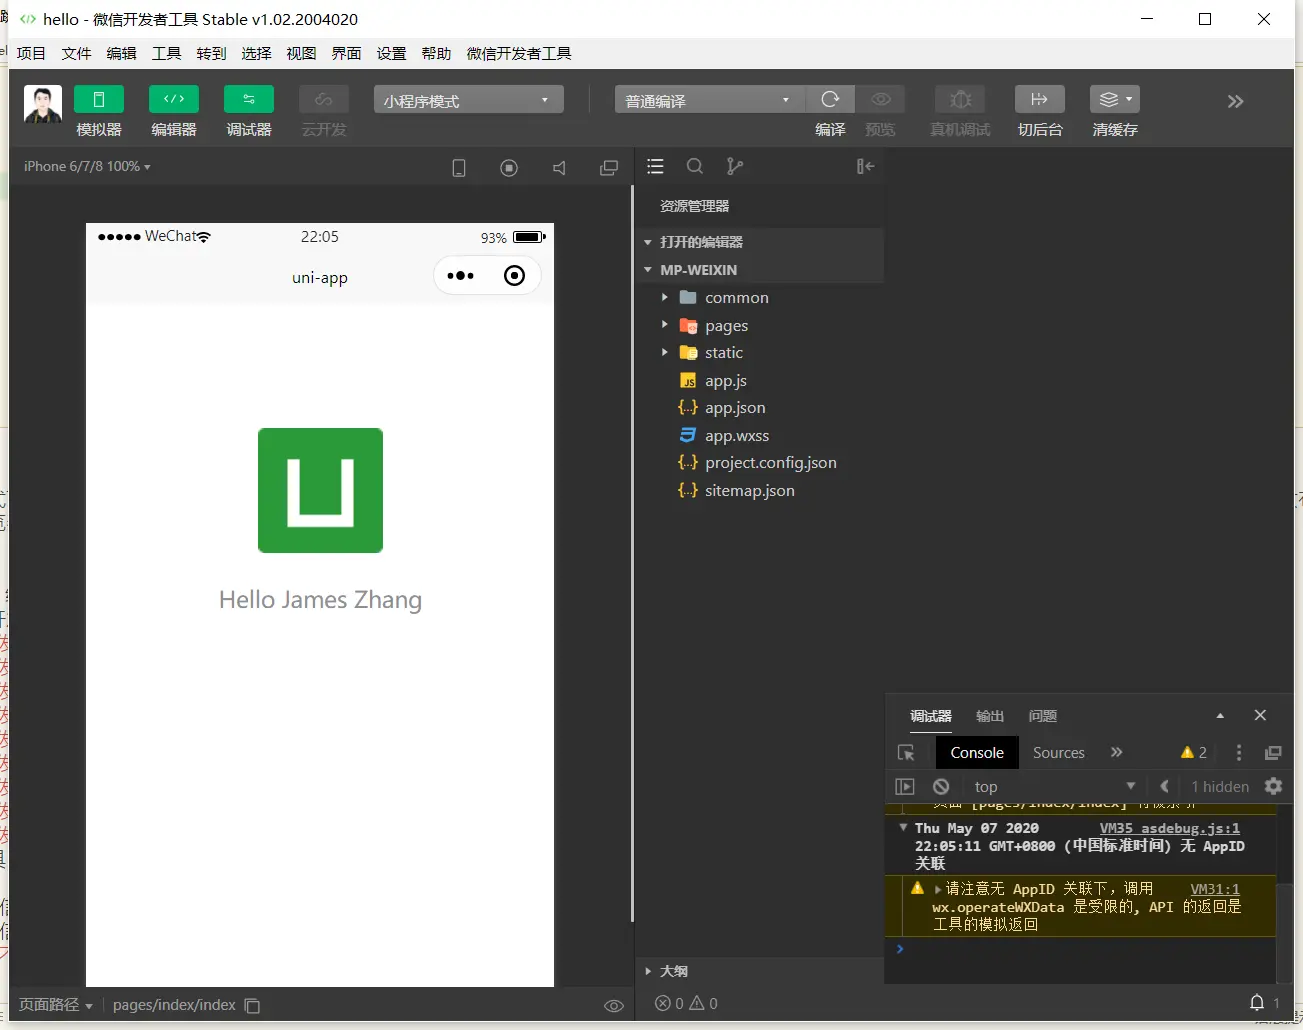Screen dimensions: 1303x1030
Task: Toggle the 调试器 debugger panel
Action: click(x=249, y=99)
